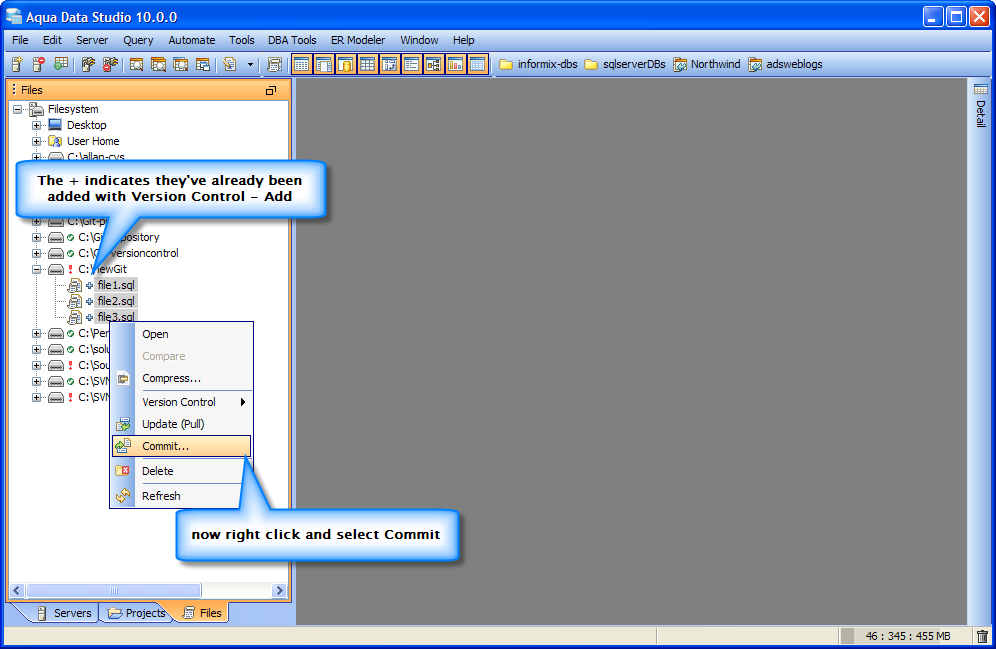Screen dimensions: 996x649
Task: Open the Automate menu
Action: point(191,40)
